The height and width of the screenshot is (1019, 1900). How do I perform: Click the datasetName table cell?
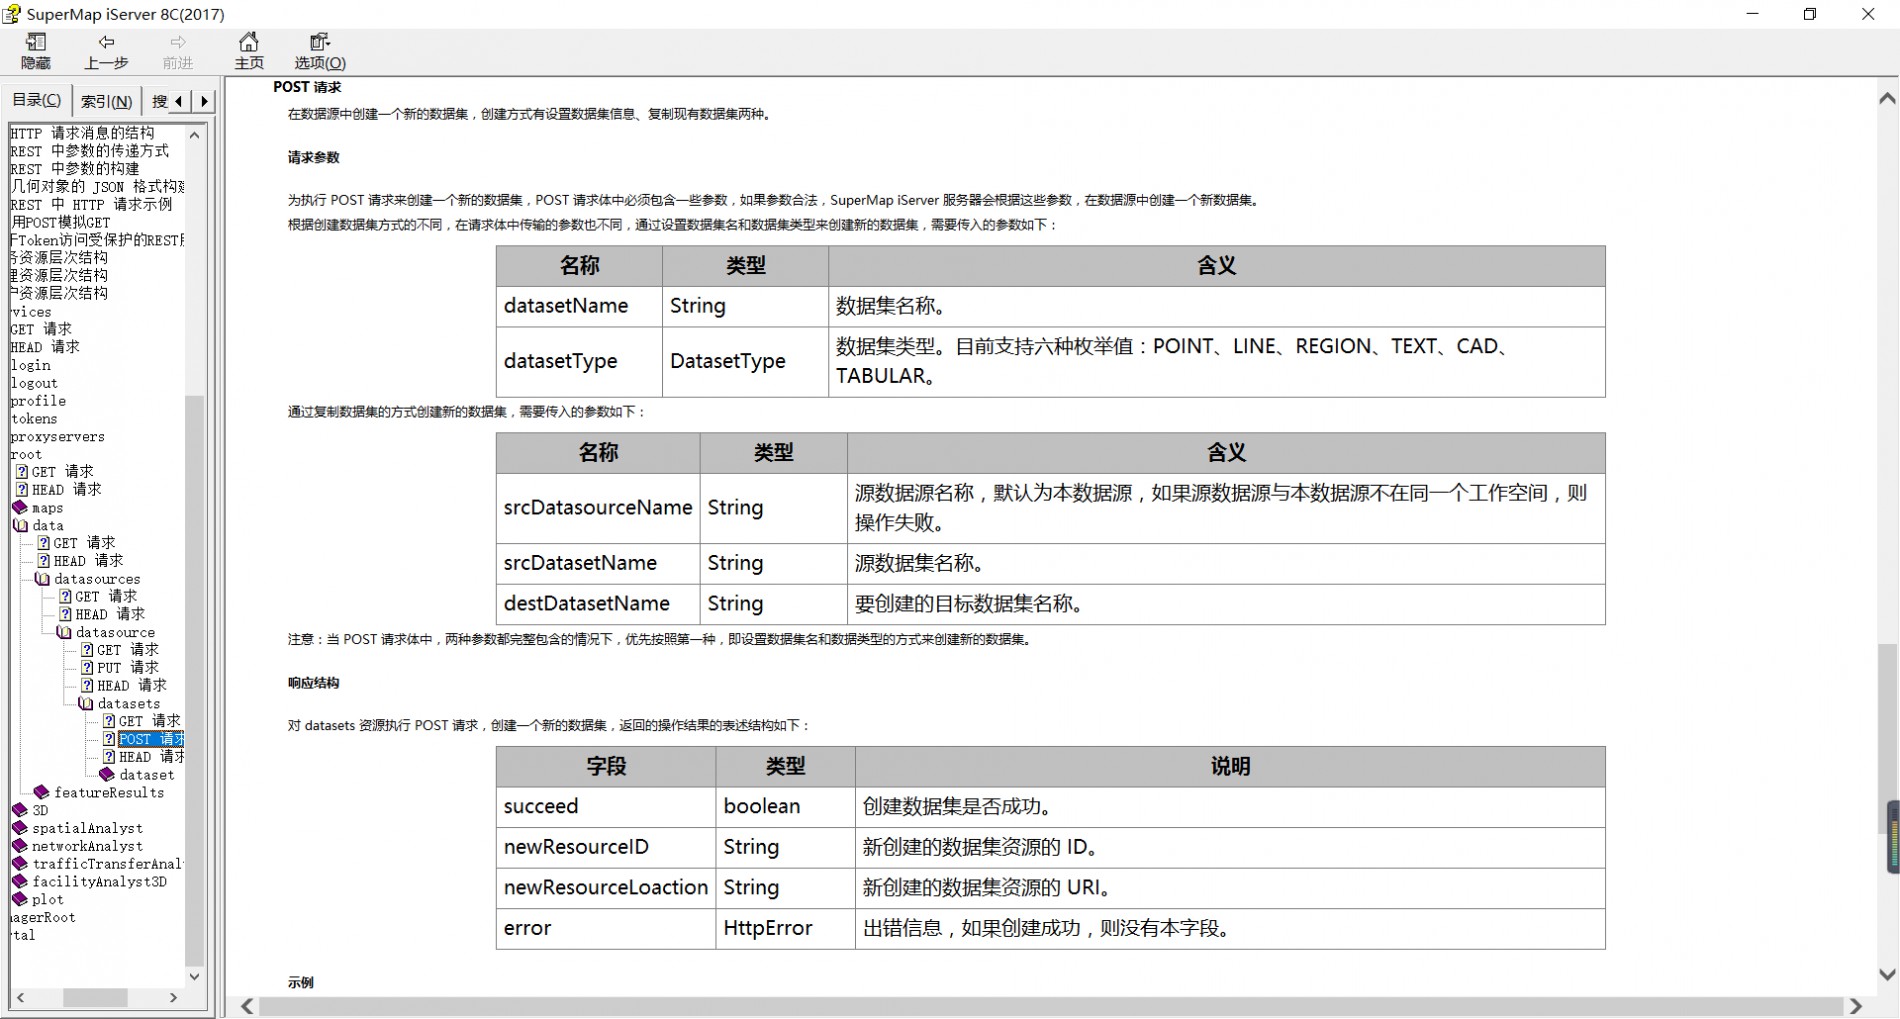(x=579, y=306)
